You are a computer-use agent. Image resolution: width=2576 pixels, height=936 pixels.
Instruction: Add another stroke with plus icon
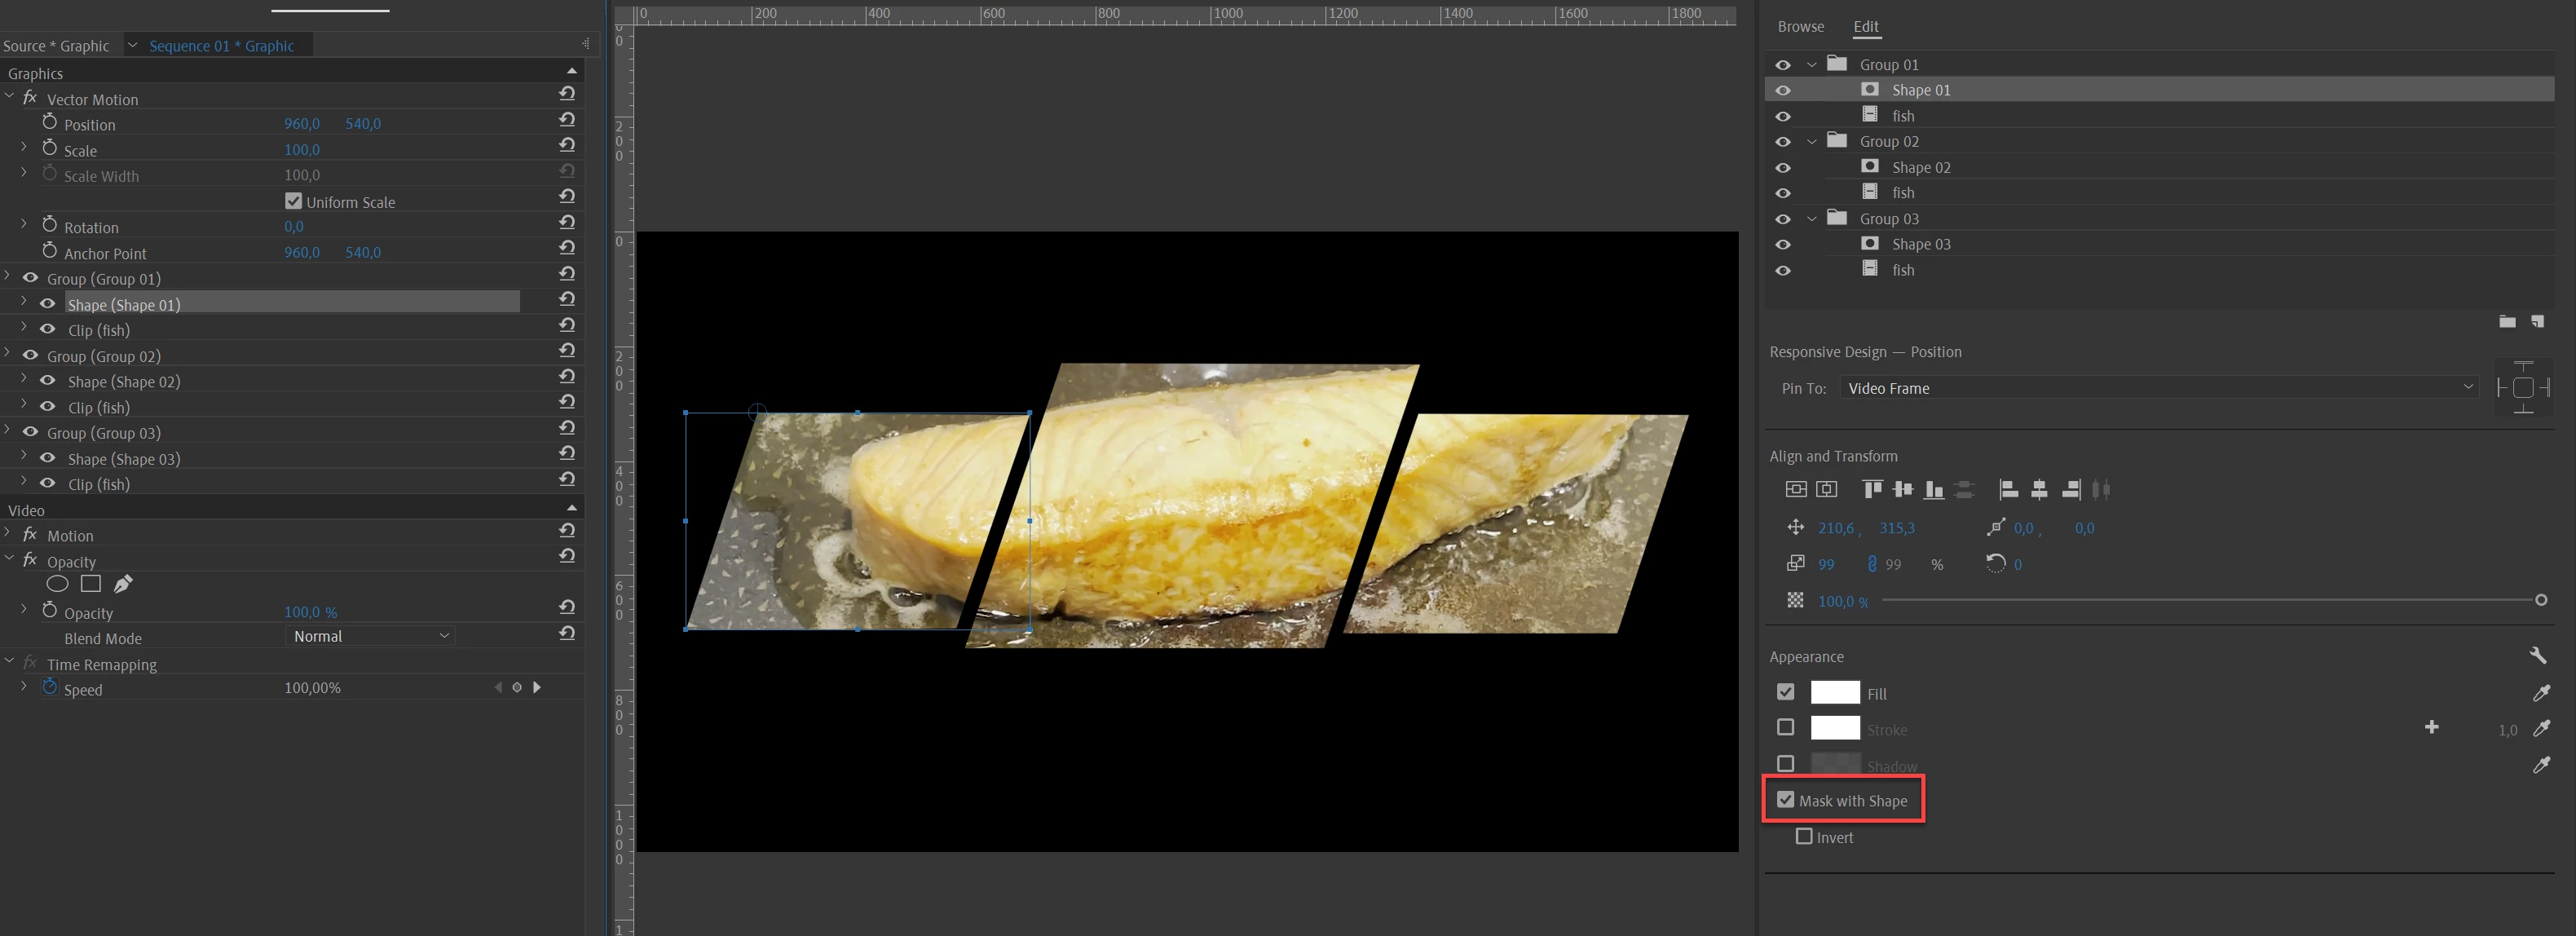tap(2431, 728)
